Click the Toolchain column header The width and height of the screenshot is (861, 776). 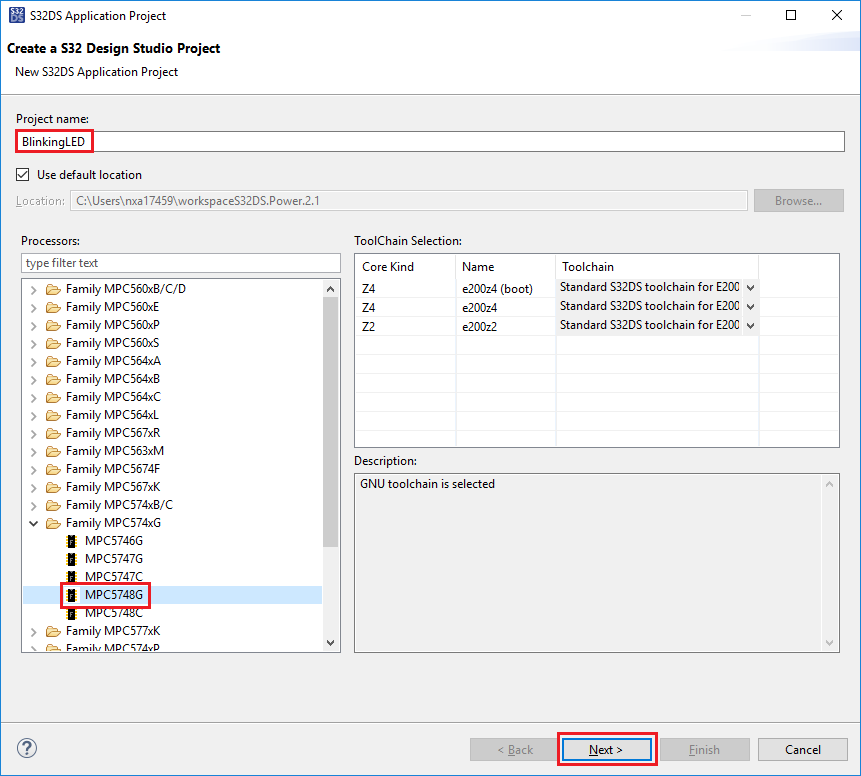657,267
